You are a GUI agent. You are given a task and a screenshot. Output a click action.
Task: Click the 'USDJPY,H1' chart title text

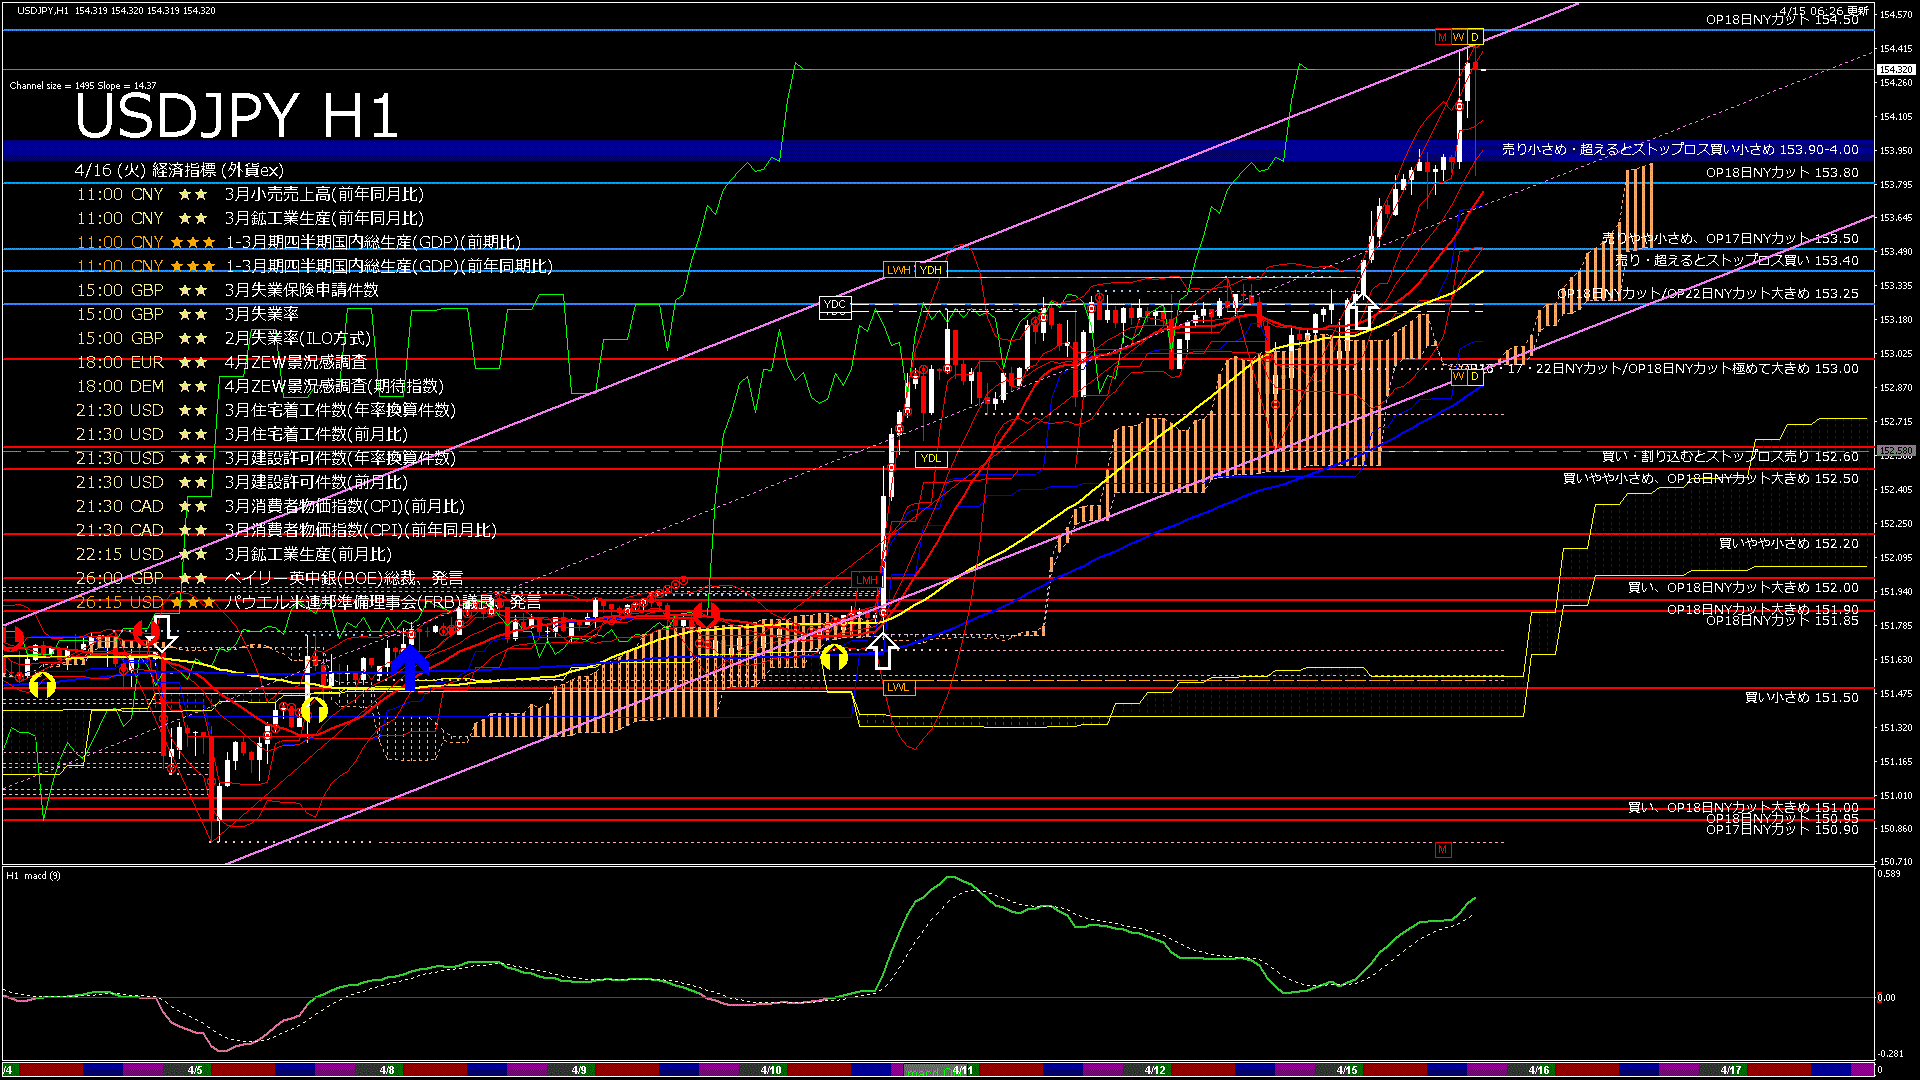click(42, 10)
